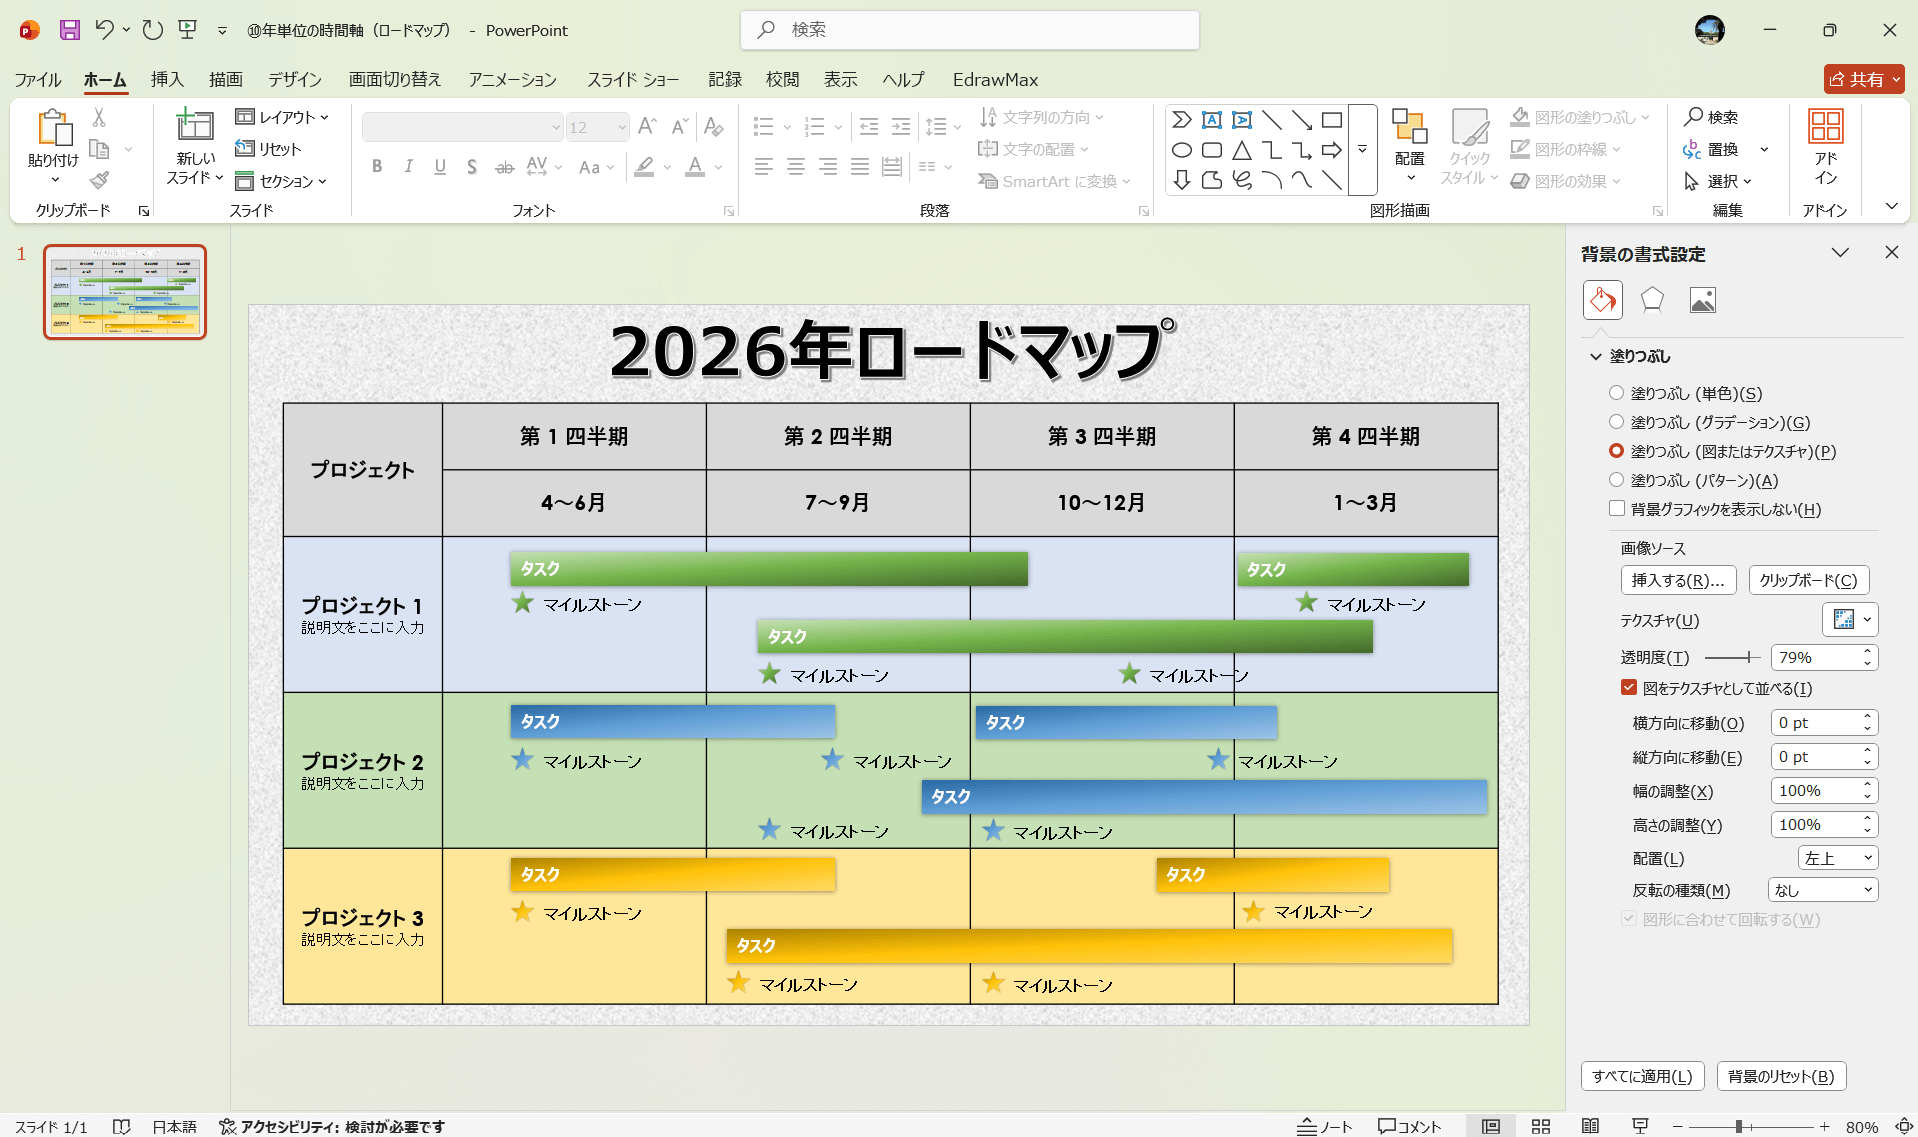
Task: Open the EdrawMax menu tab
Action: tap(995, 80)
